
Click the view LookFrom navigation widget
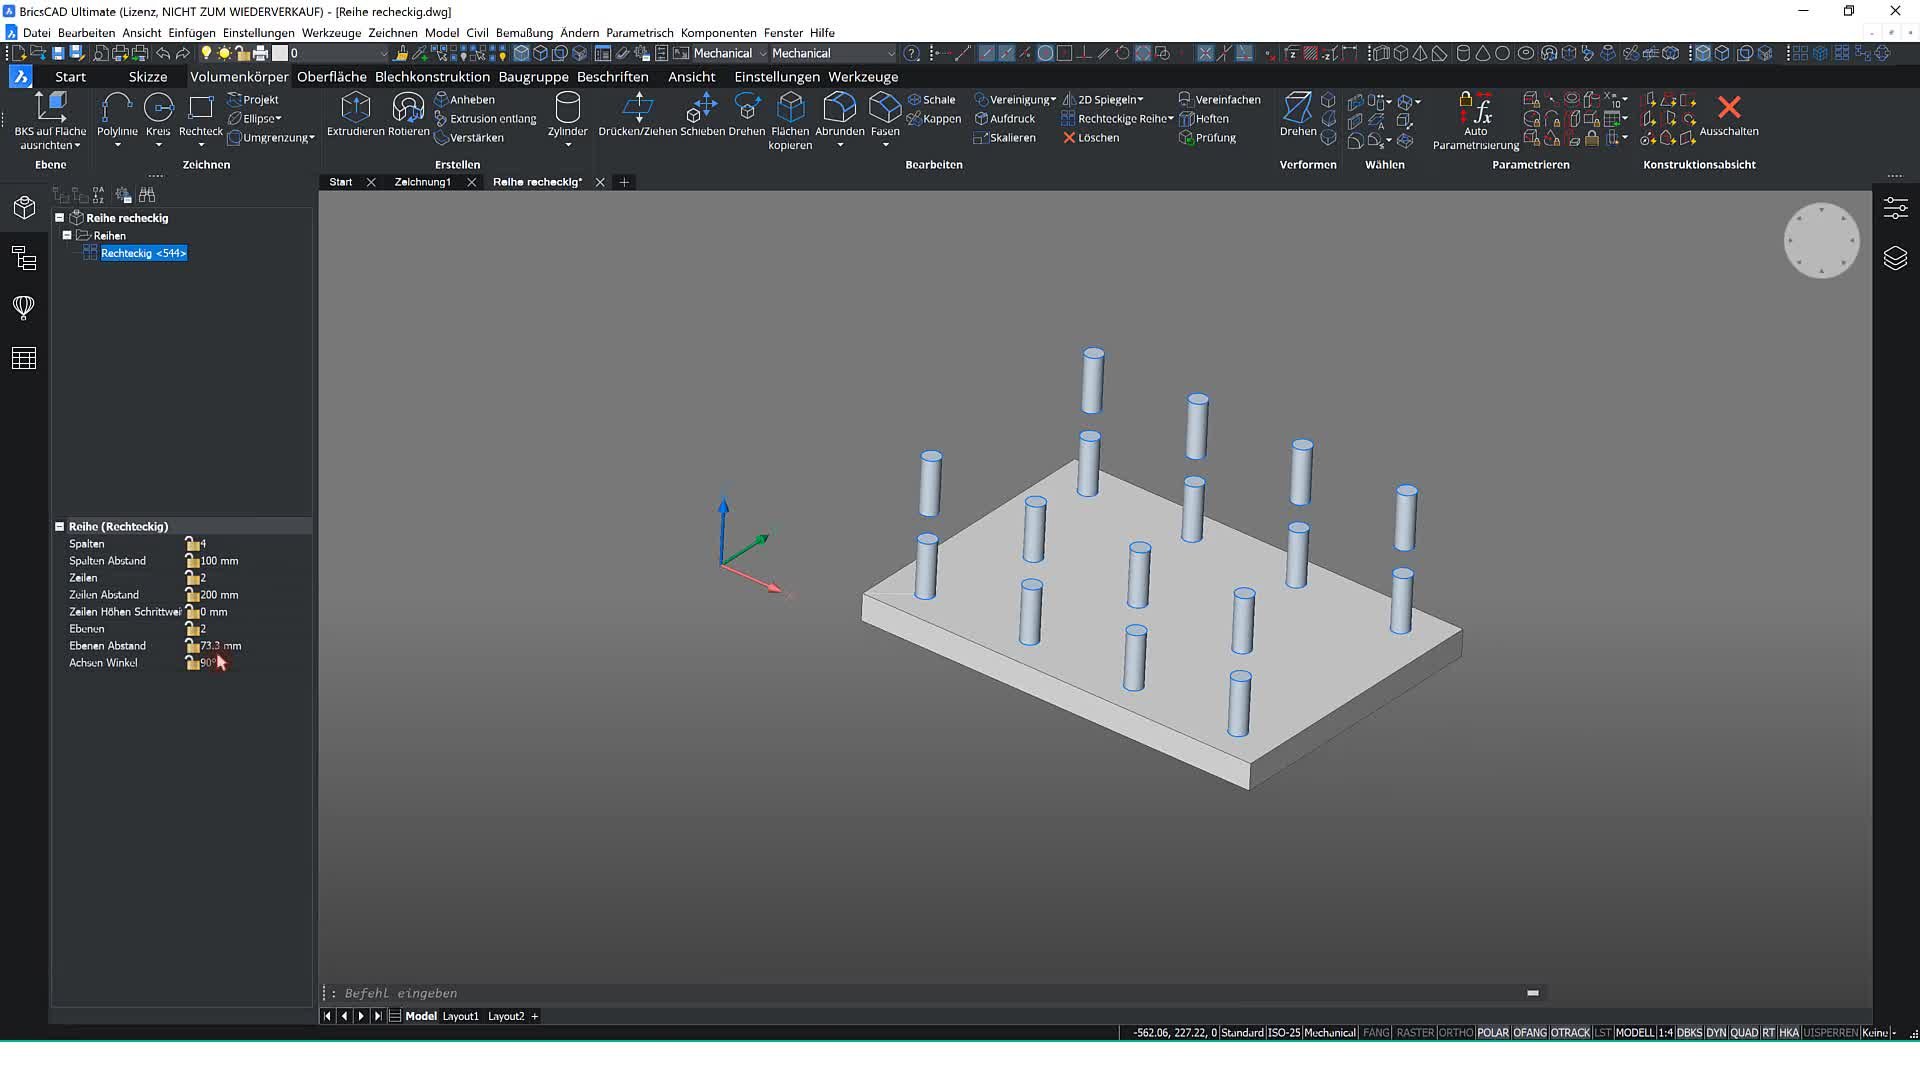click(x=1821, y=241)
